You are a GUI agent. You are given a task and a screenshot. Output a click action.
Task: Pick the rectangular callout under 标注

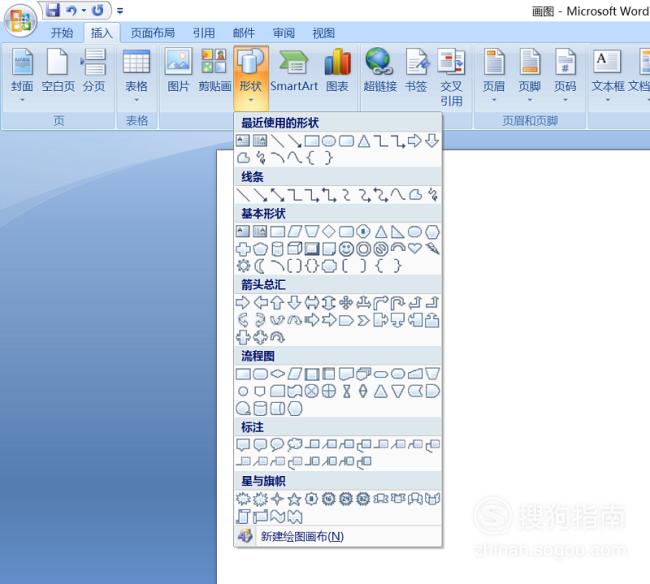click(243, 445)
